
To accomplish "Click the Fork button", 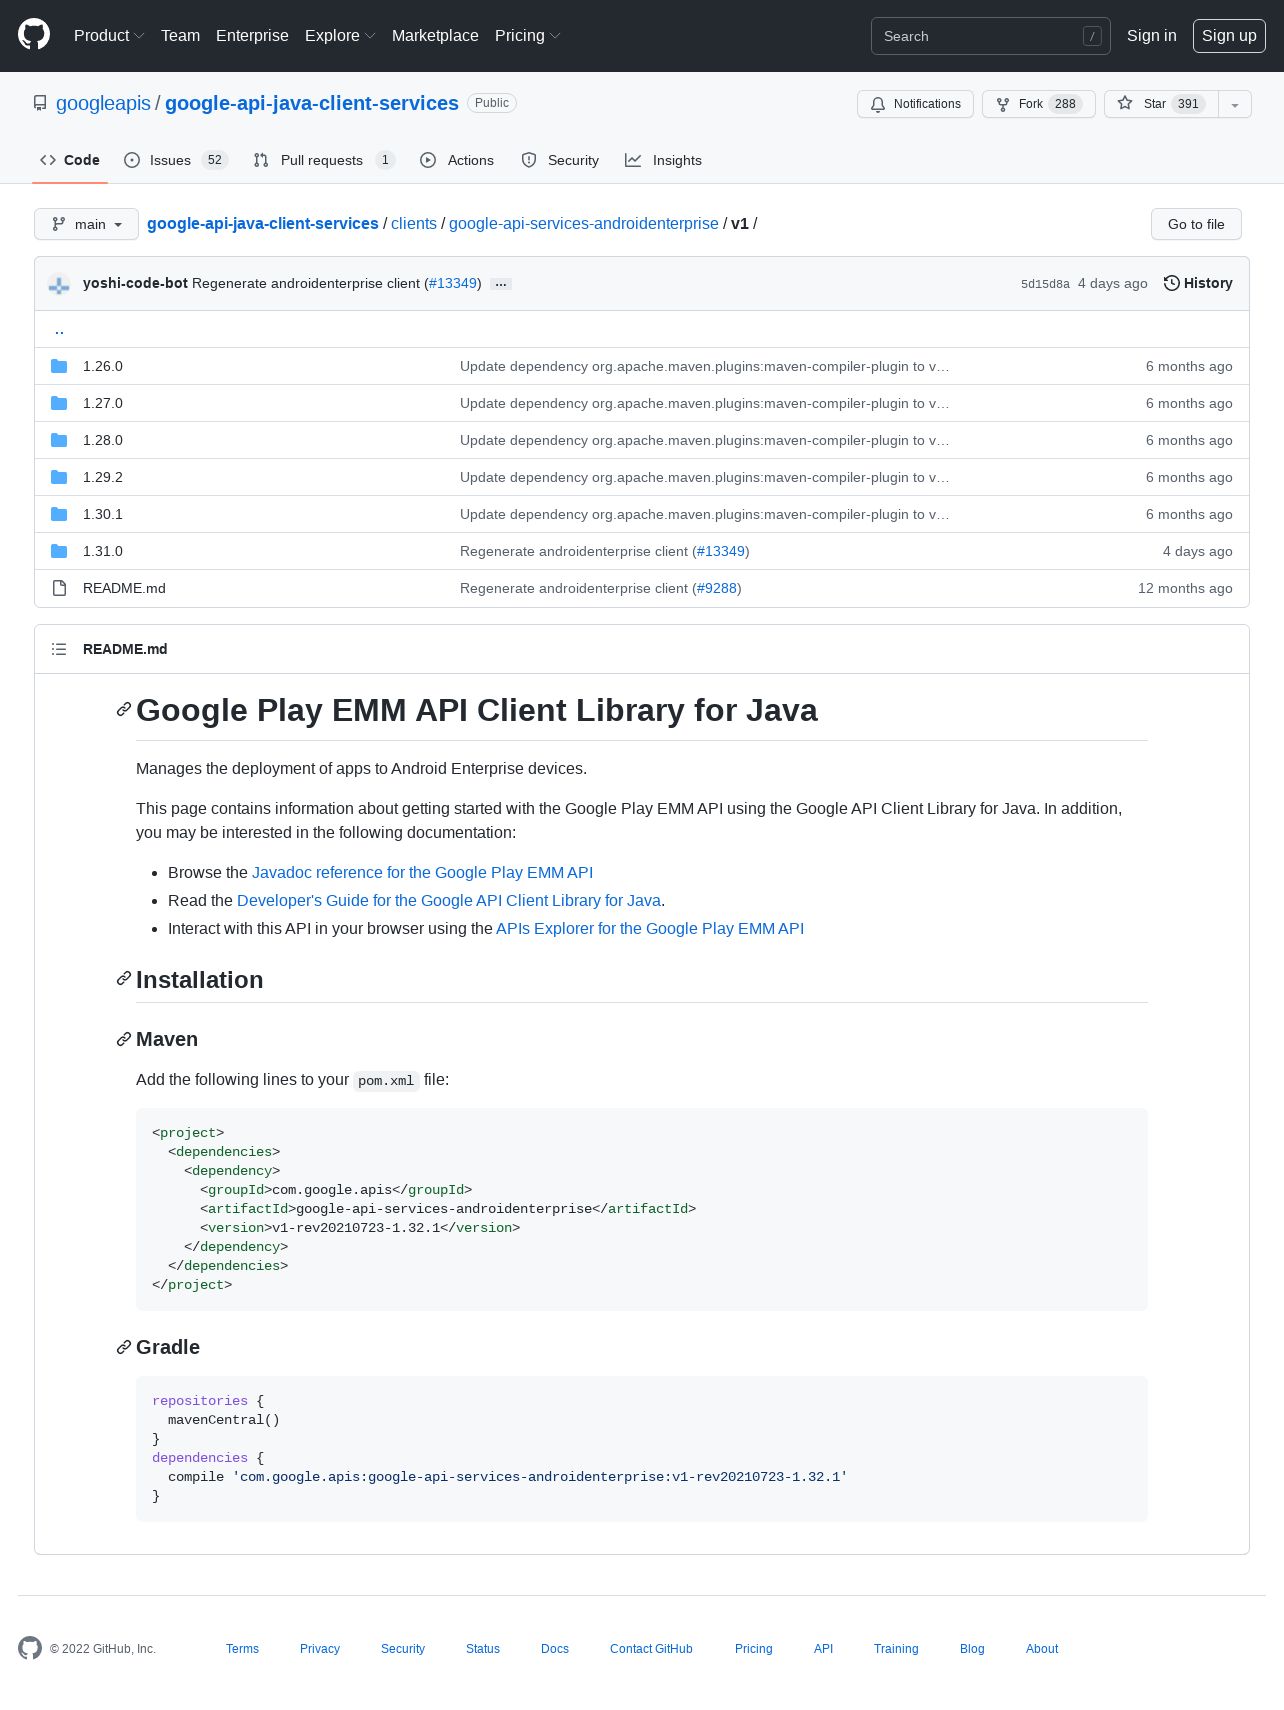I will tap(1038, 104).
